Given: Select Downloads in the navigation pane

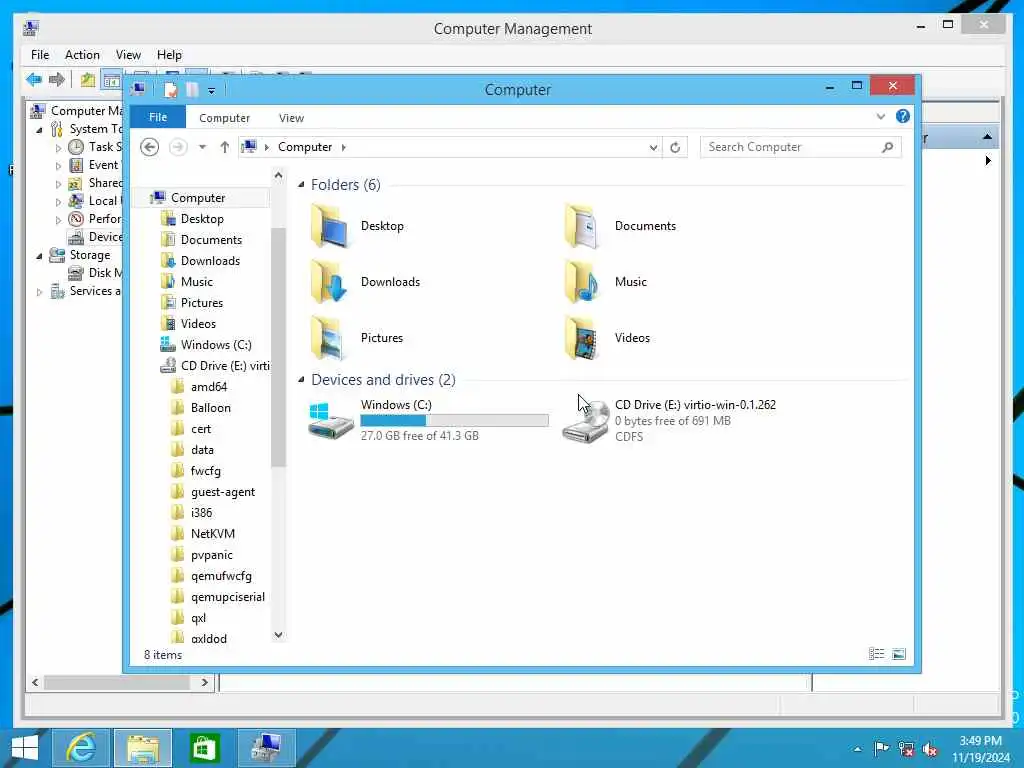Looking at the screenshot, I should coord(210,261).
